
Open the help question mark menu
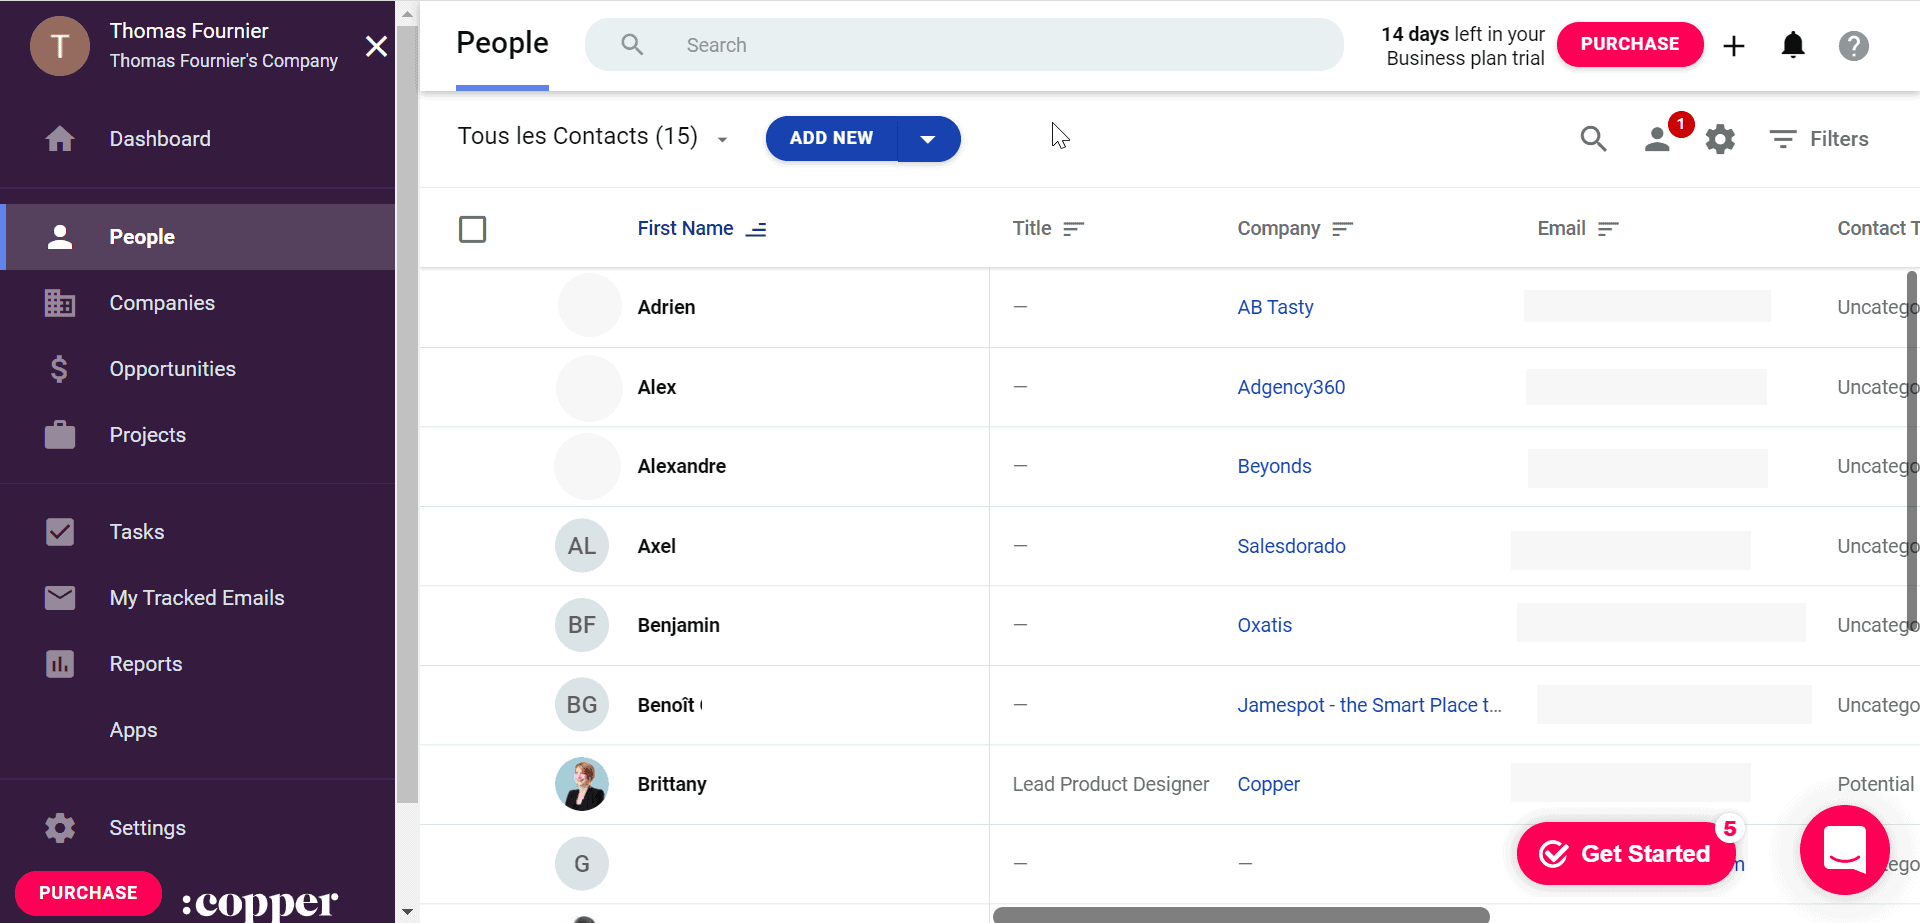tap(1854, 45)
